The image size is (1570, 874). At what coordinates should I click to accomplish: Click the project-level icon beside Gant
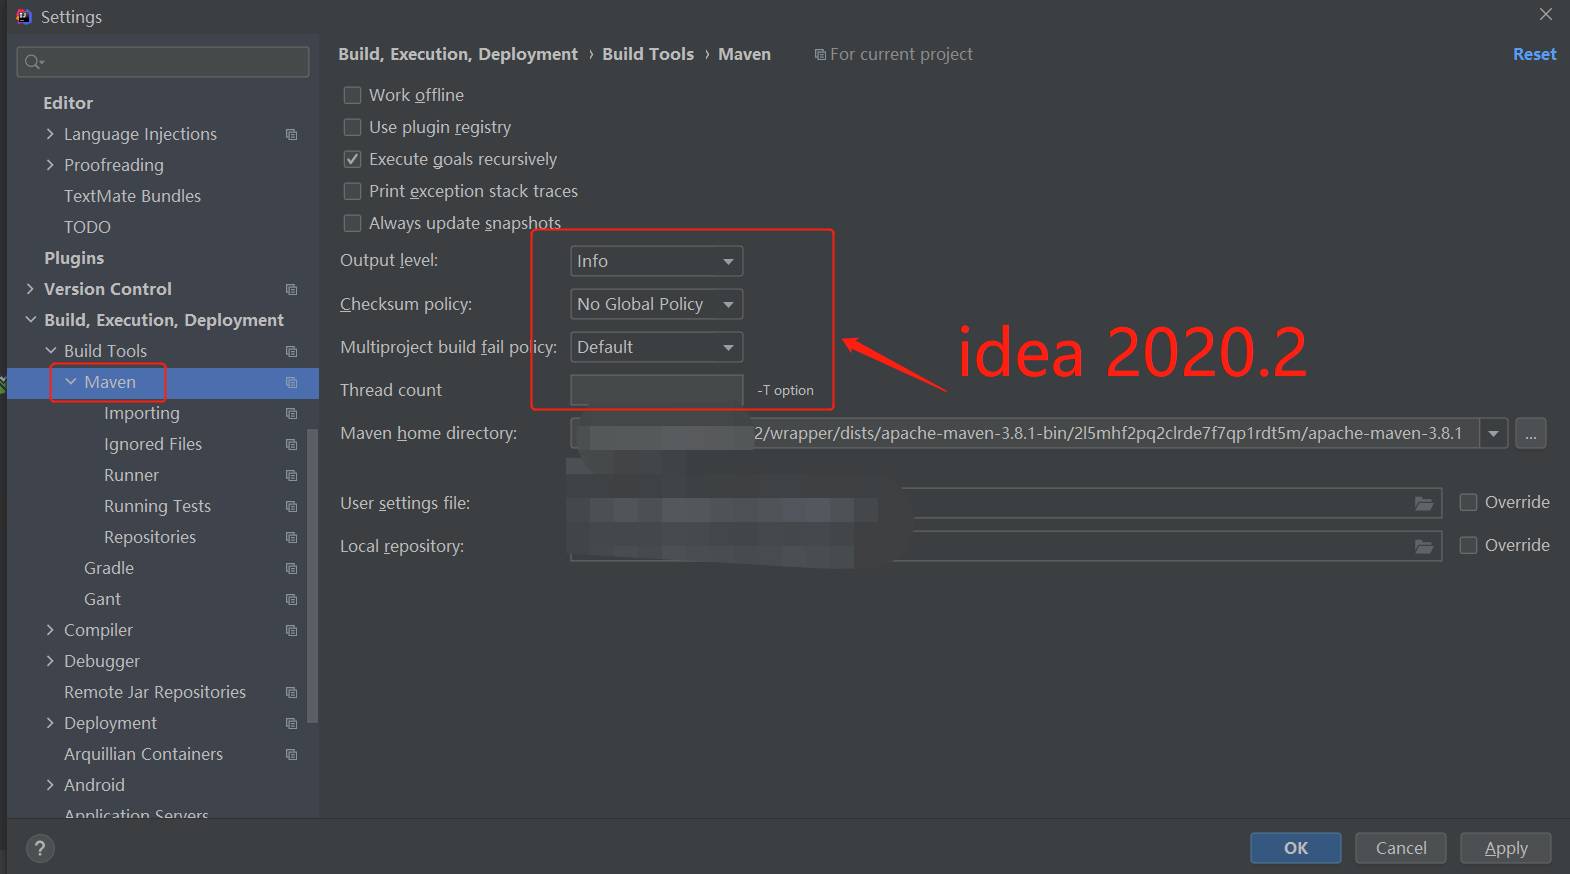(292, 599)
